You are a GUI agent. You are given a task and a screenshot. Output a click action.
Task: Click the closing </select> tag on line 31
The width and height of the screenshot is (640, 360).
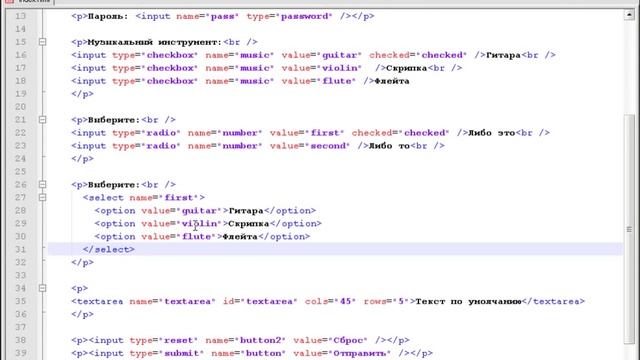(109, 249)
